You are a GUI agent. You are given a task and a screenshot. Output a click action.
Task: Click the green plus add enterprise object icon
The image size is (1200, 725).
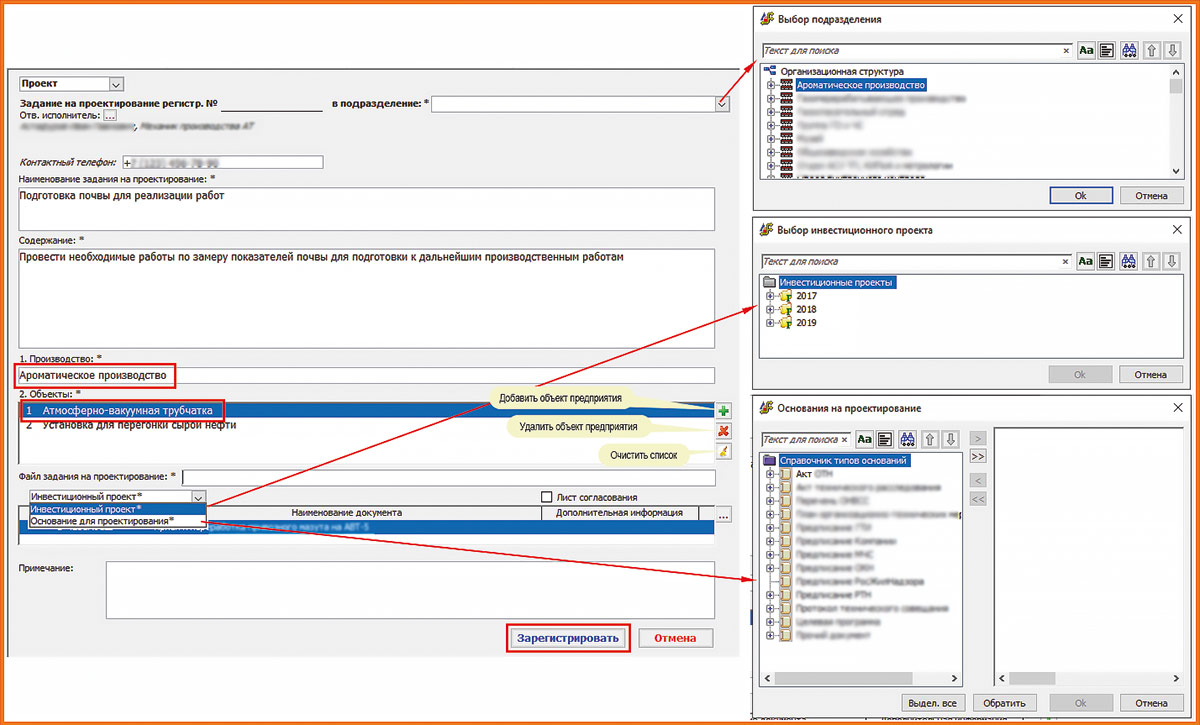(723, 411)
